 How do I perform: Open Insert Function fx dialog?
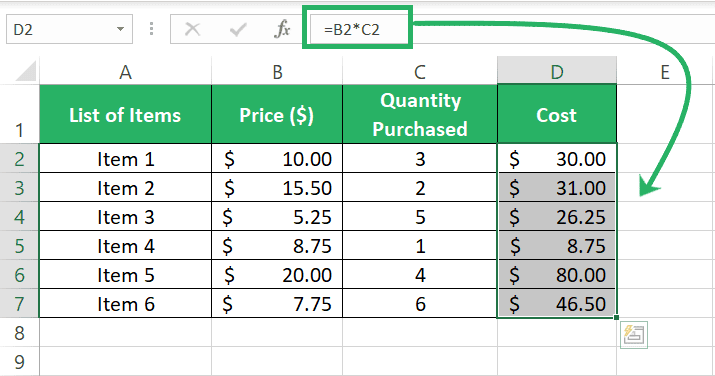point(282,29)
